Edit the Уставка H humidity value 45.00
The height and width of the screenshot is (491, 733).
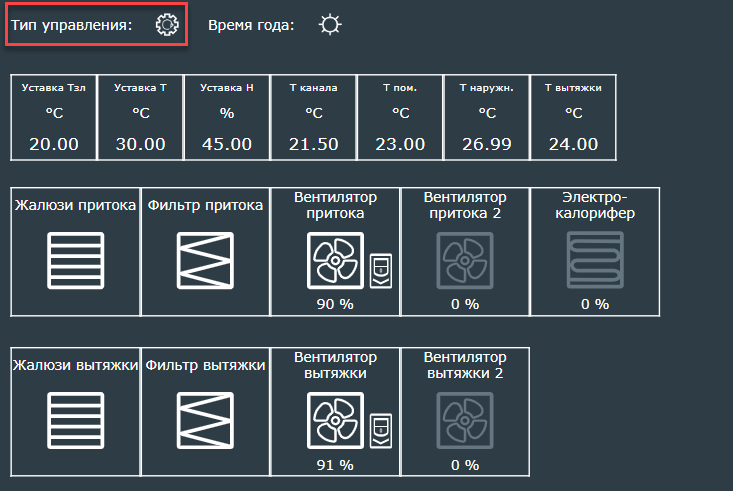pyautogui.click(x=227, y=144)
